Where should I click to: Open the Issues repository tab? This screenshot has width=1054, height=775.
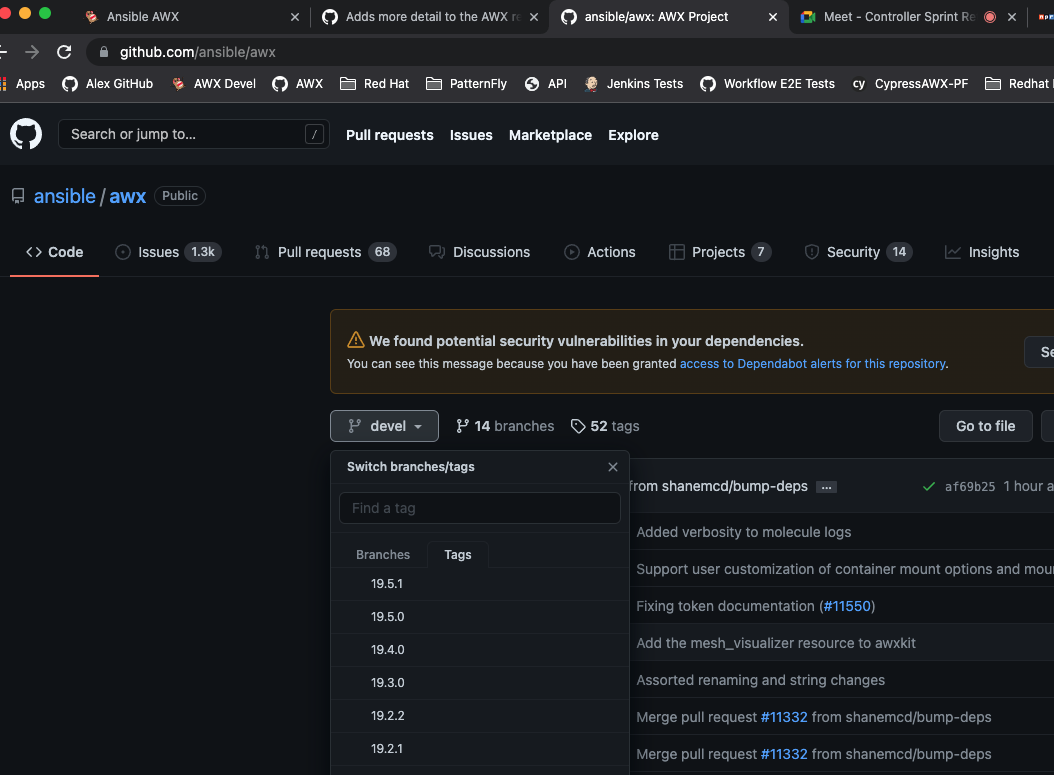click(168, 252)
